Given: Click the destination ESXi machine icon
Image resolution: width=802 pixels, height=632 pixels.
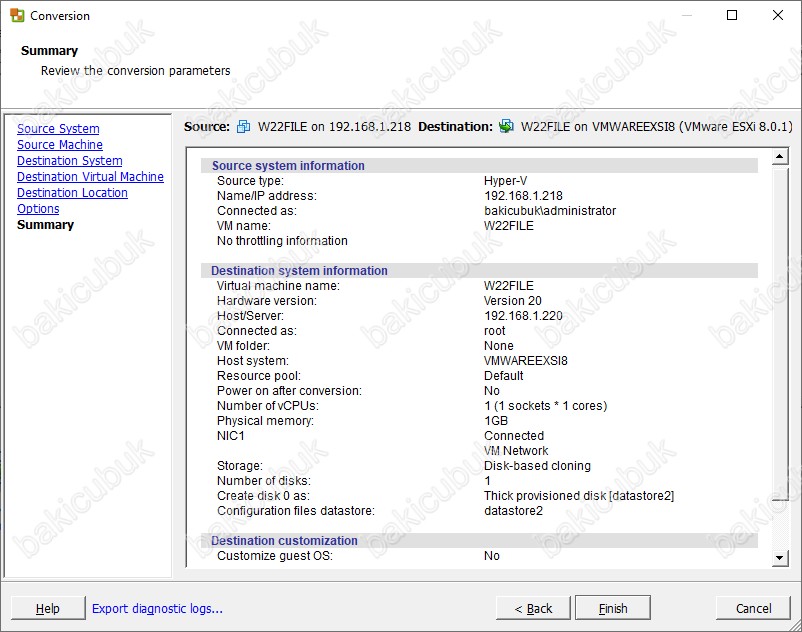Looking at the screenshot, I should tap(506, 126).
